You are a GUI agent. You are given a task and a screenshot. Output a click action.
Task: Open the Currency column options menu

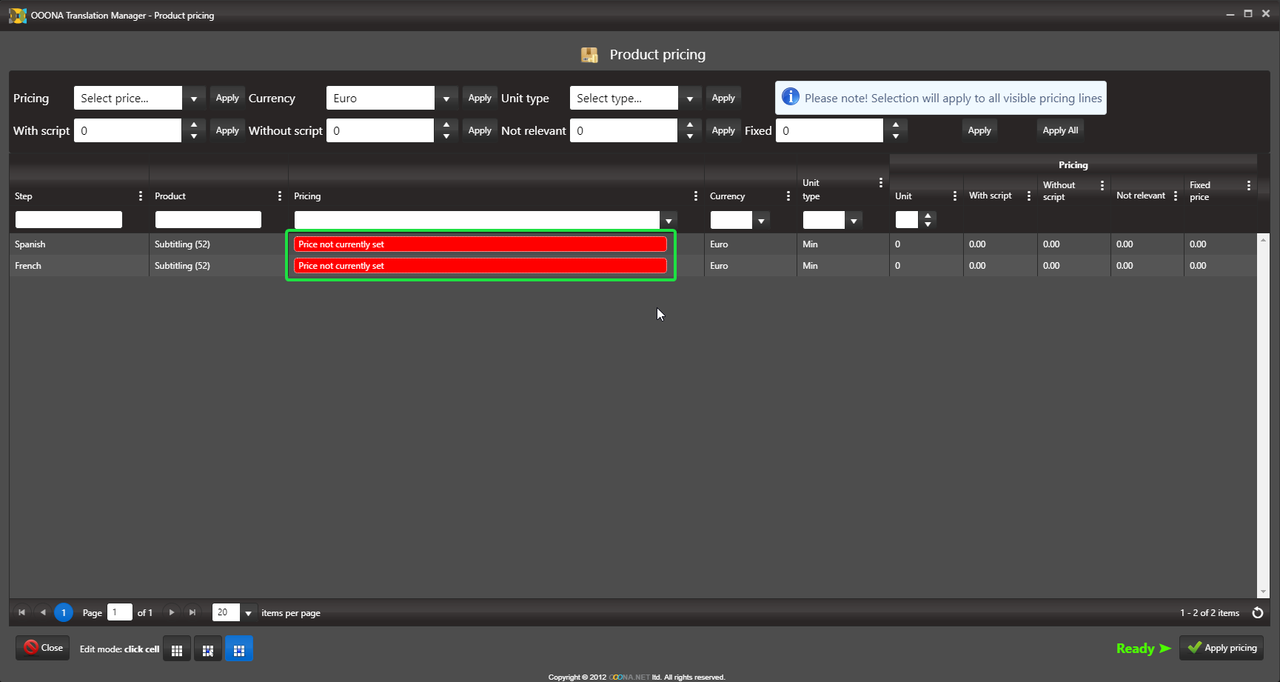click(x=788, y=196)
